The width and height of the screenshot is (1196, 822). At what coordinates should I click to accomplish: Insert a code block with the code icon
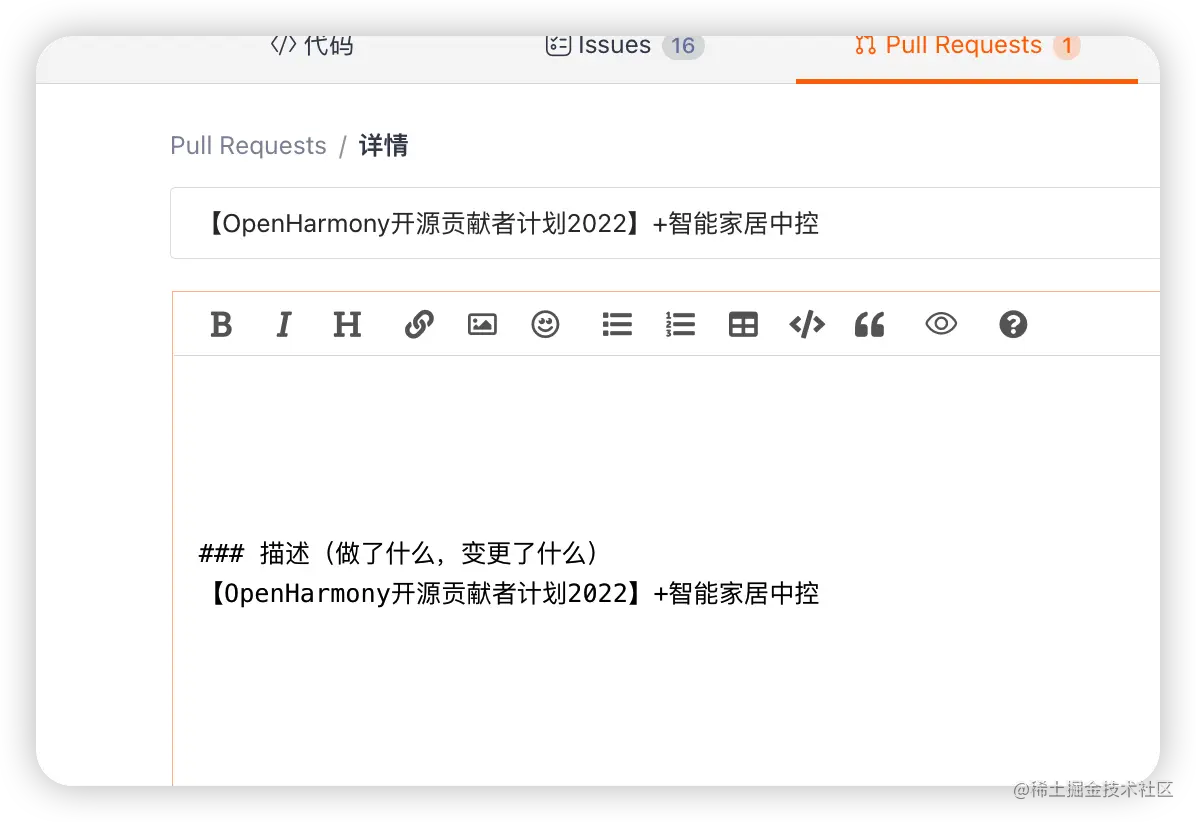tap(807, 325)
